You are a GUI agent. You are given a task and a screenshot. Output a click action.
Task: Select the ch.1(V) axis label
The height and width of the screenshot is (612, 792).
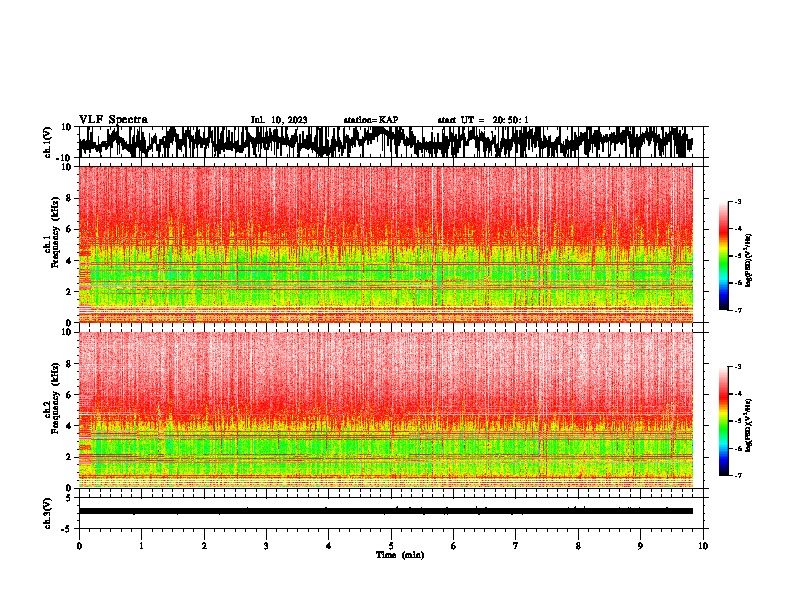tap(48, 142)
